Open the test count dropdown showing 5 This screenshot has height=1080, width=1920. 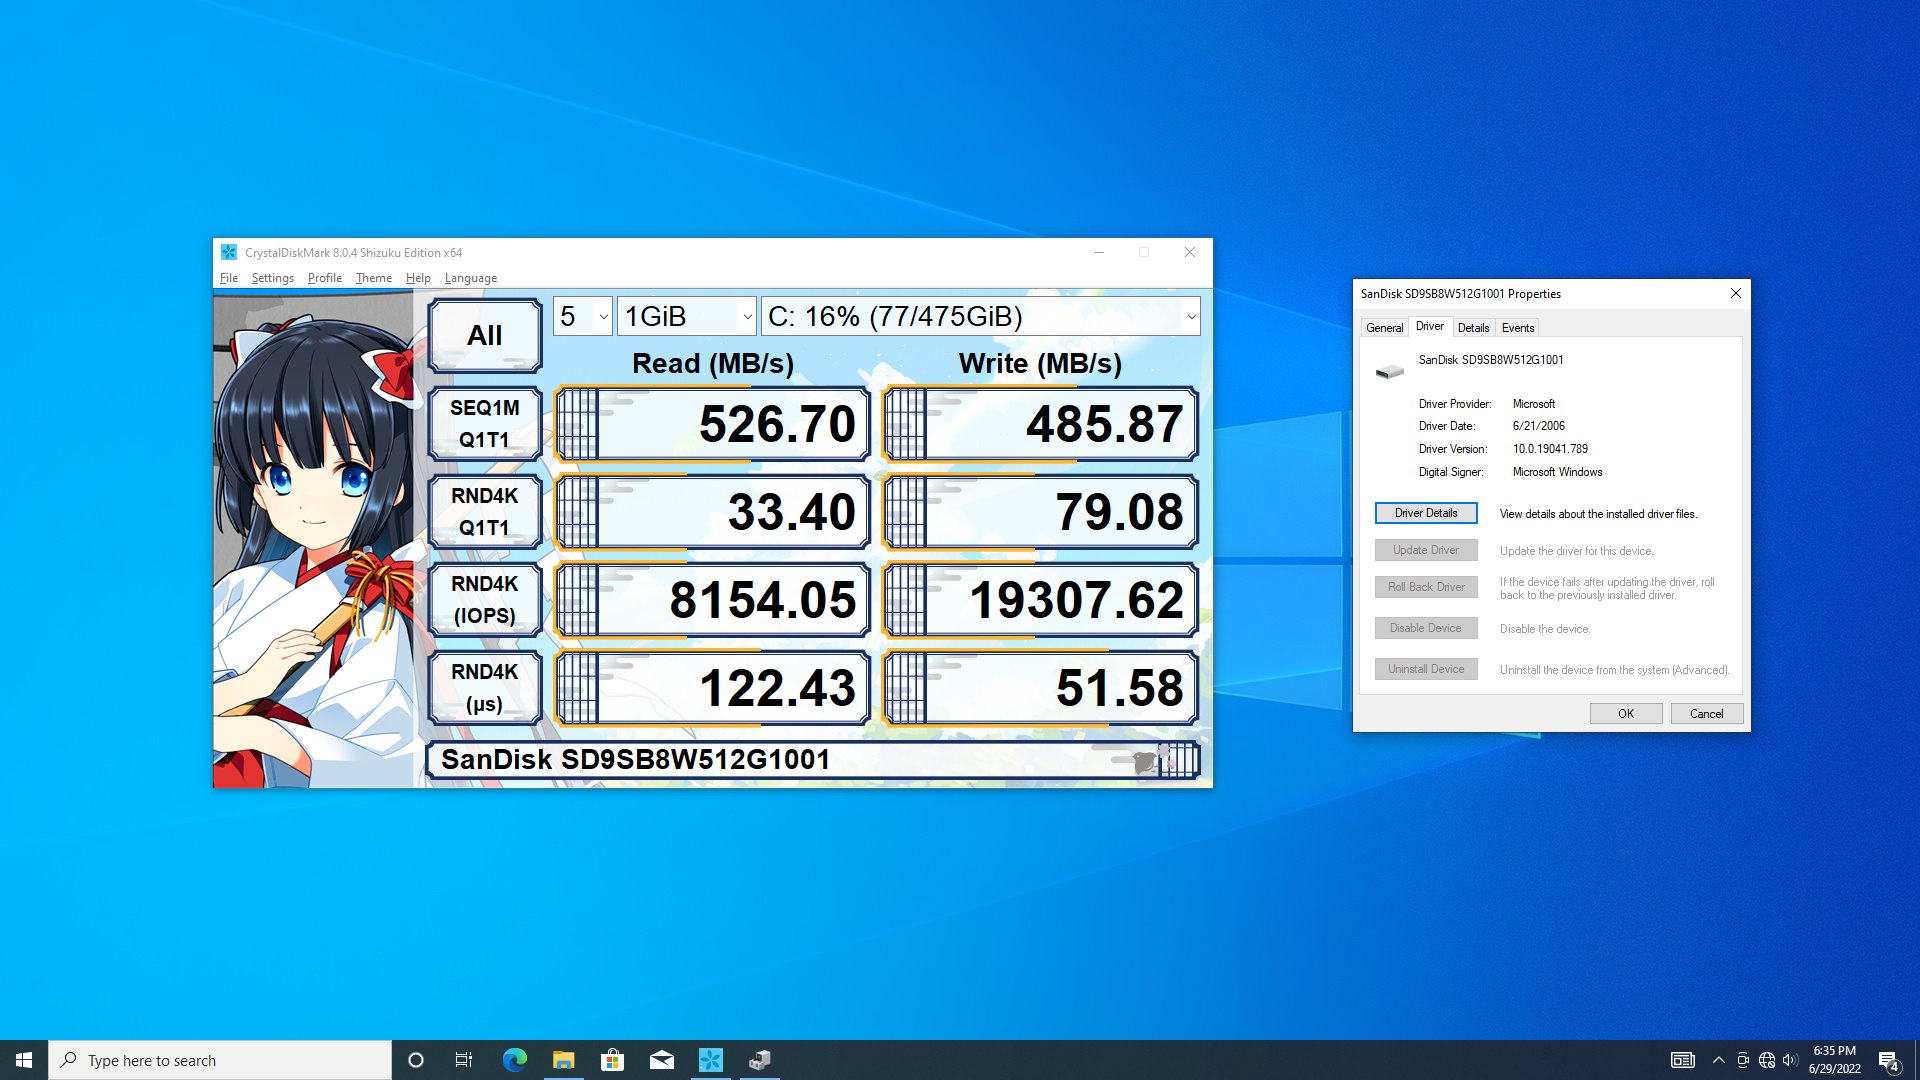coord(582,316)
